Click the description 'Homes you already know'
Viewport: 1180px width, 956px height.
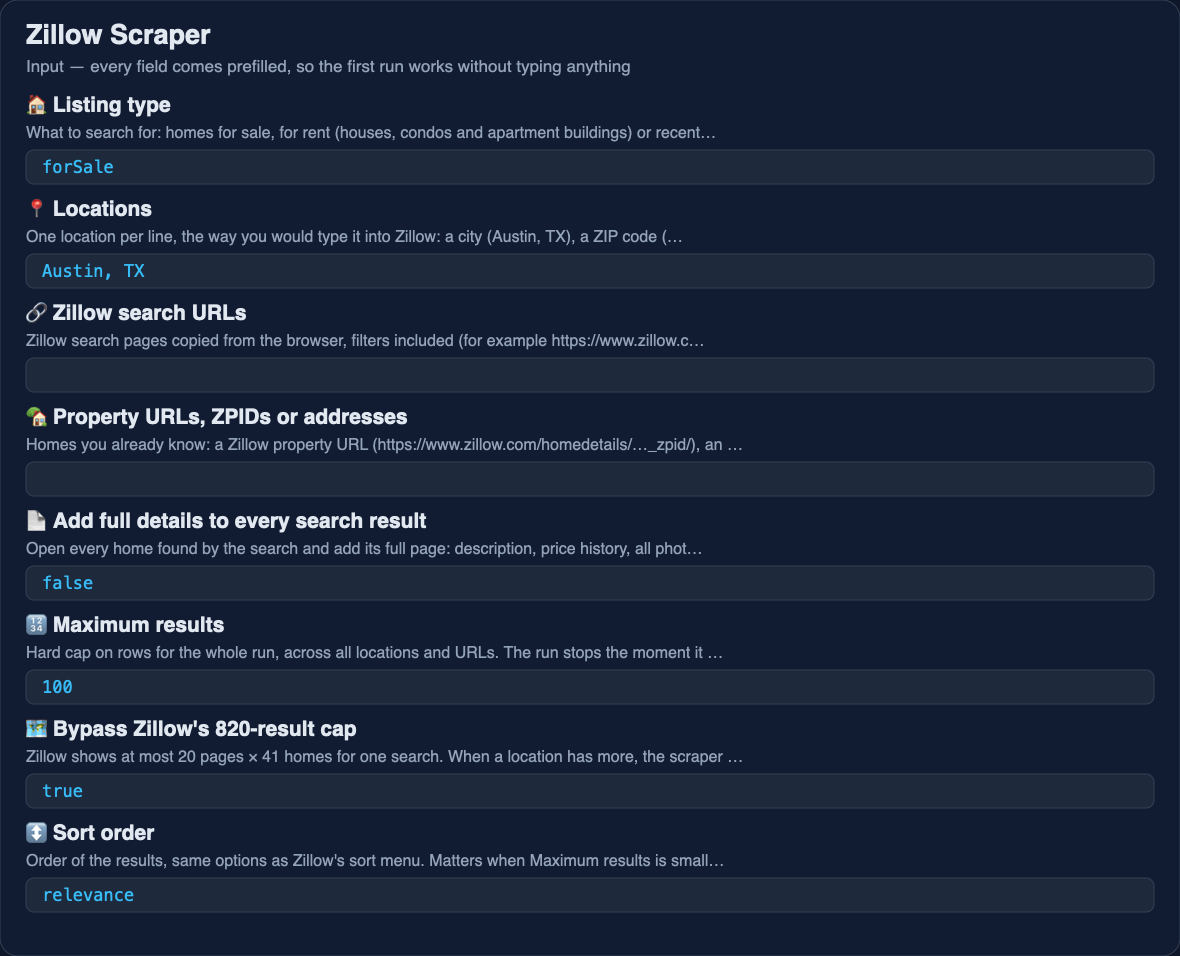tap(385, 444)
